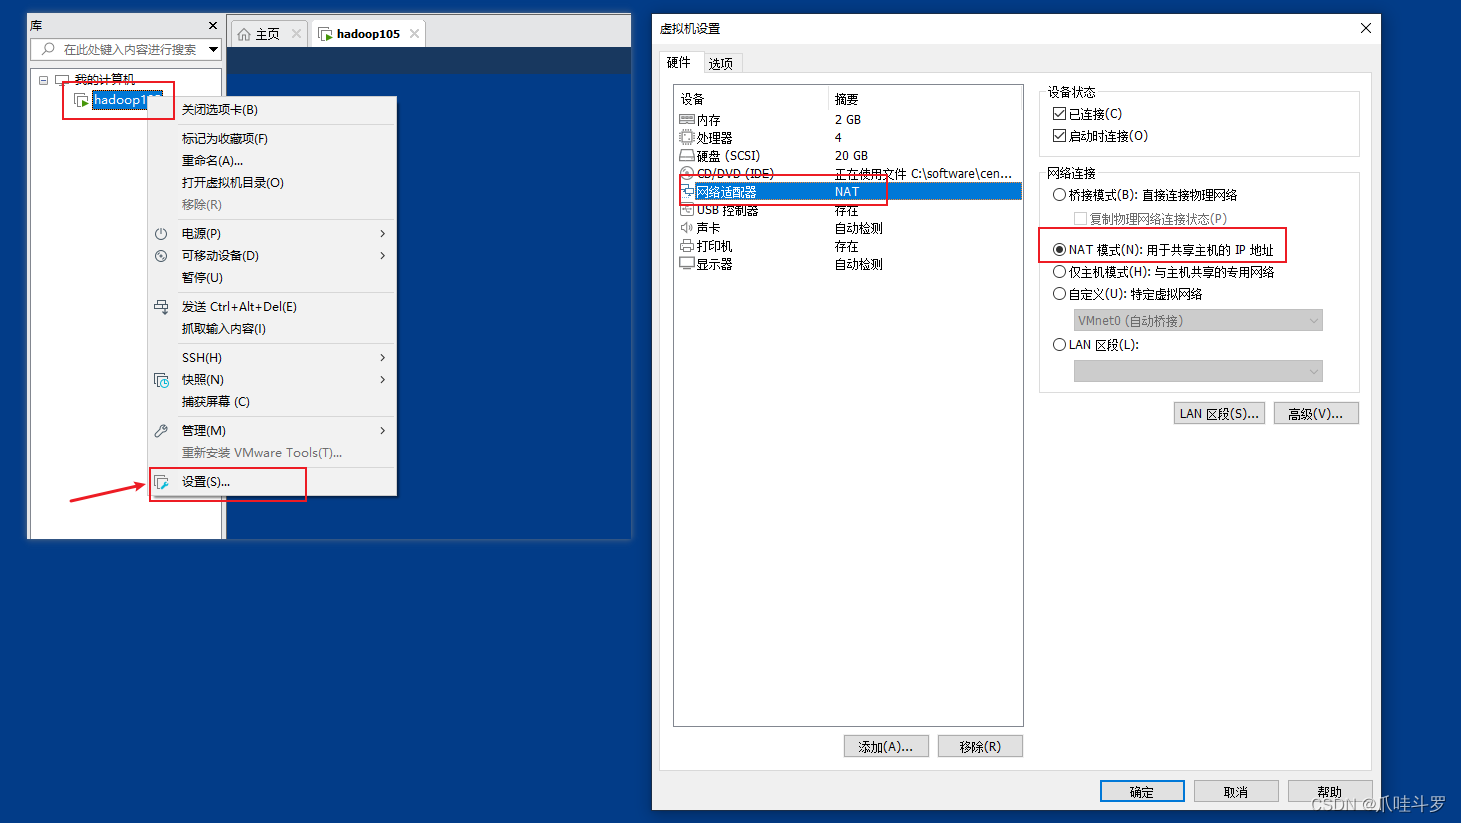Screen dimensions: 1461x823
Task: Collapse the 我的计算机 tree node
Action: [43, 80]
